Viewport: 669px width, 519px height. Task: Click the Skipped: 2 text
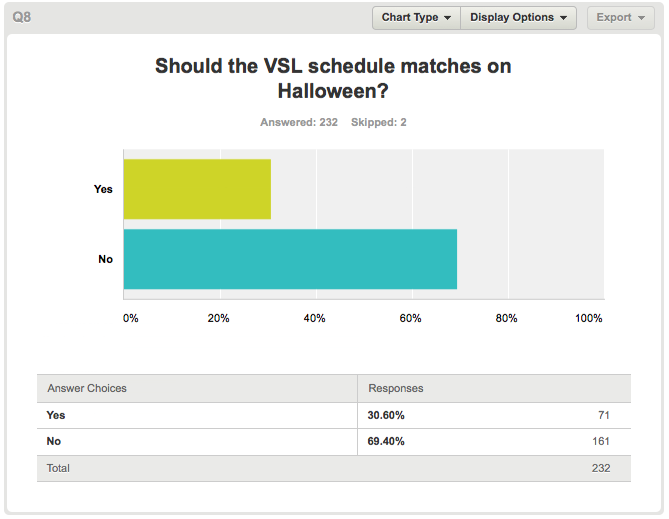[x=378, y=122]
